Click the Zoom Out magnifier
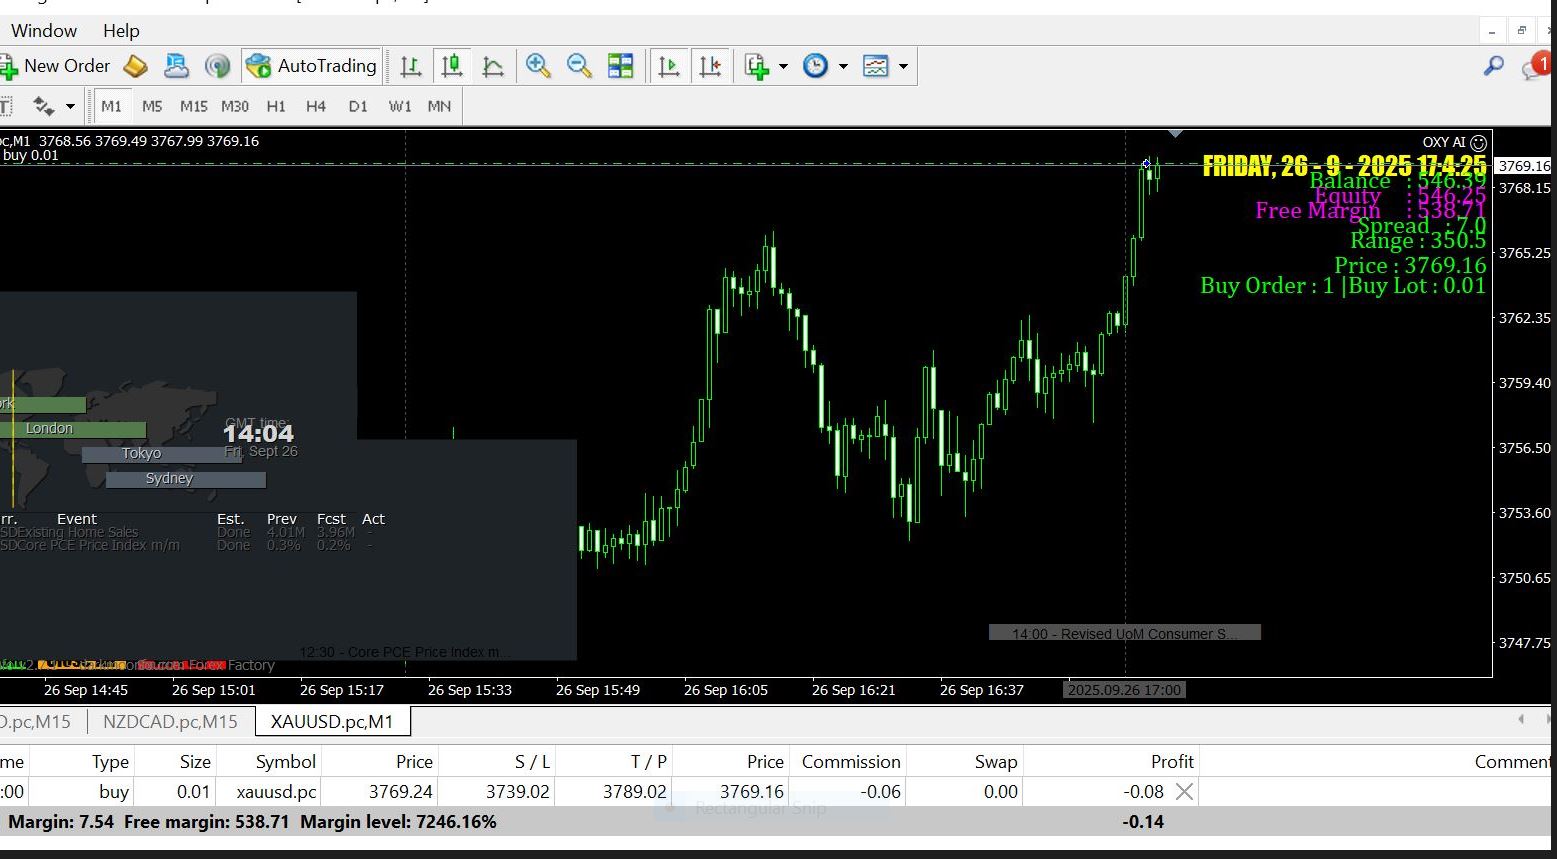This screenshot has height=859, width=1557. (579, 66)
